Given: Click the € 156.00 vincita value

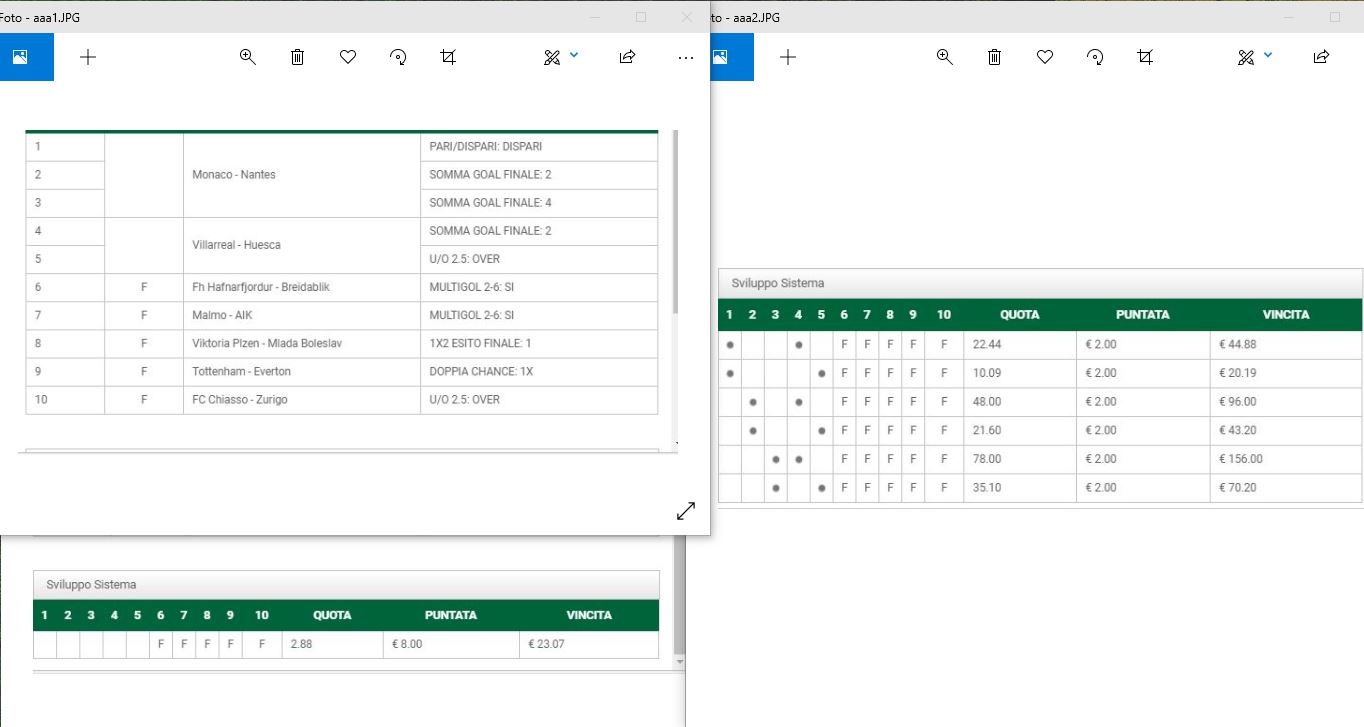Looking at the screenshot, I should point(1241,459).
